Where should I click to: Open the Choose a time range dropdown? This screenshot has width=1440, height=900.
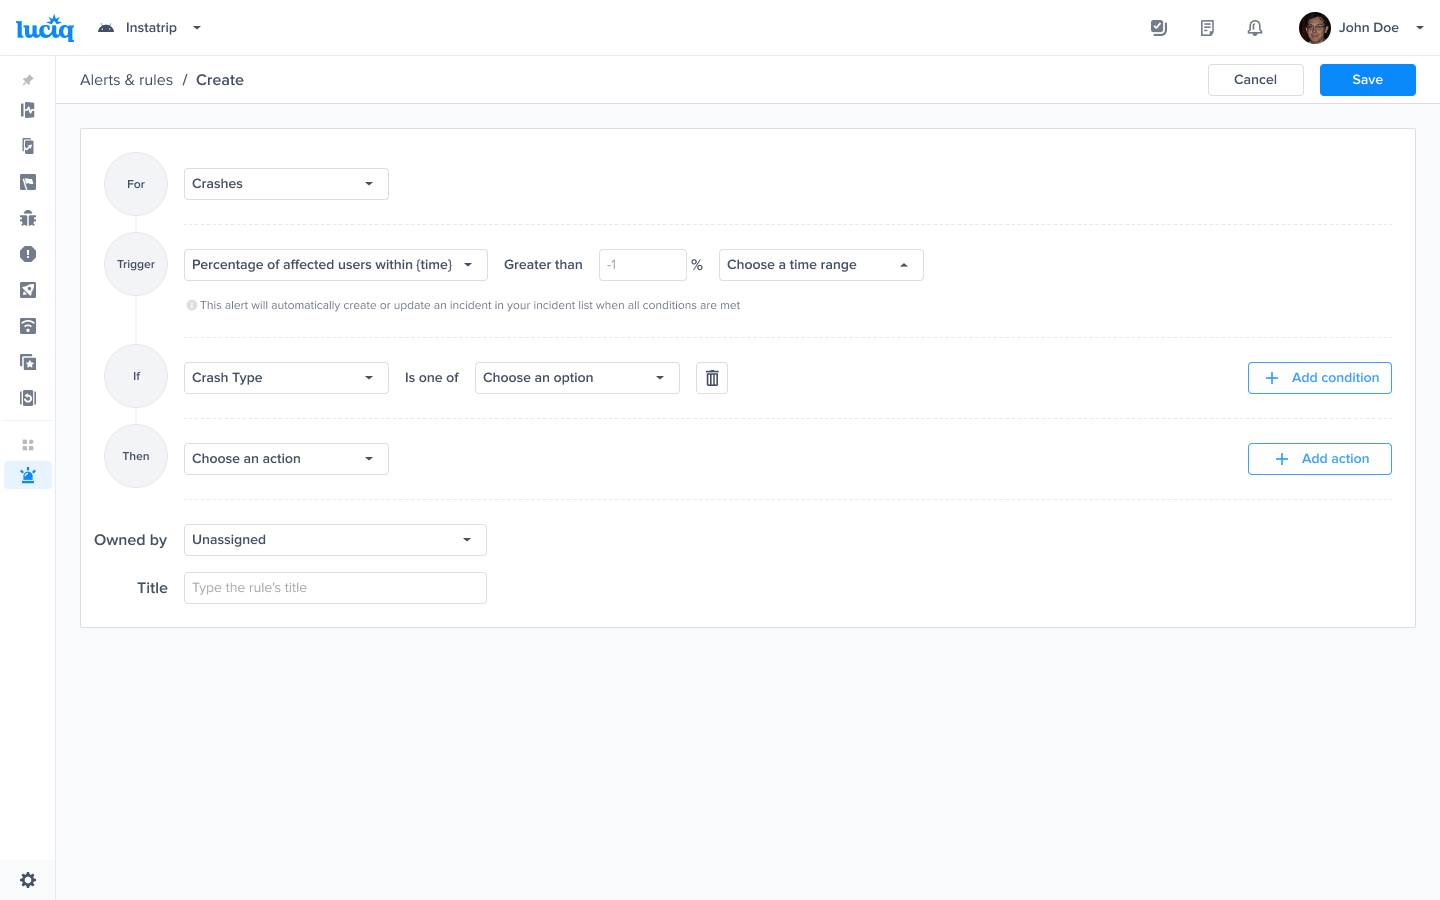click(x=820, y=265)
